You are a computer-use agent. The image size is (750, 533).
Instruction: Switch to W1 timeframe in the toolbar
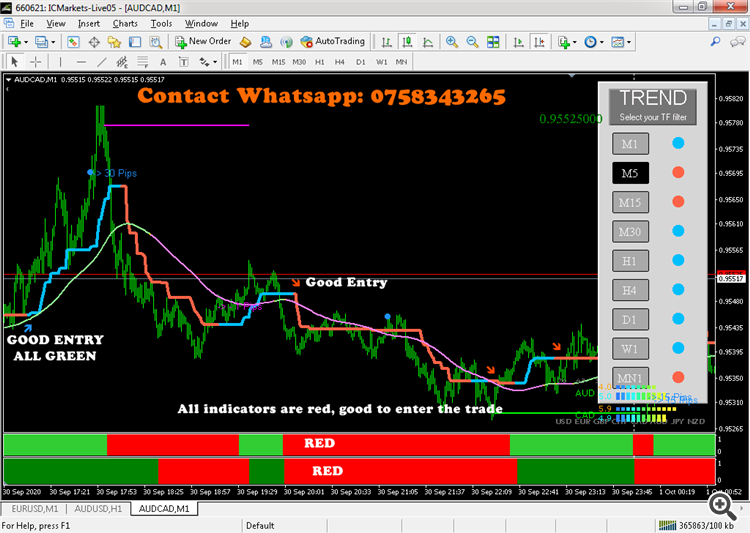click(x=381, y=62)
